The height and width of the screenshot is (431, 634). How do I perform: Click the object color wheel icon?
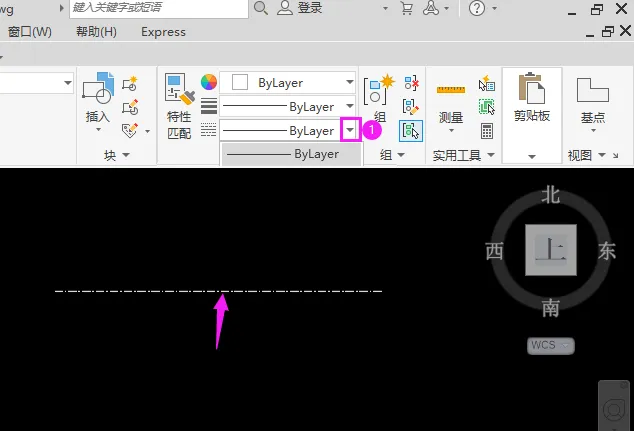coord(209,82)
